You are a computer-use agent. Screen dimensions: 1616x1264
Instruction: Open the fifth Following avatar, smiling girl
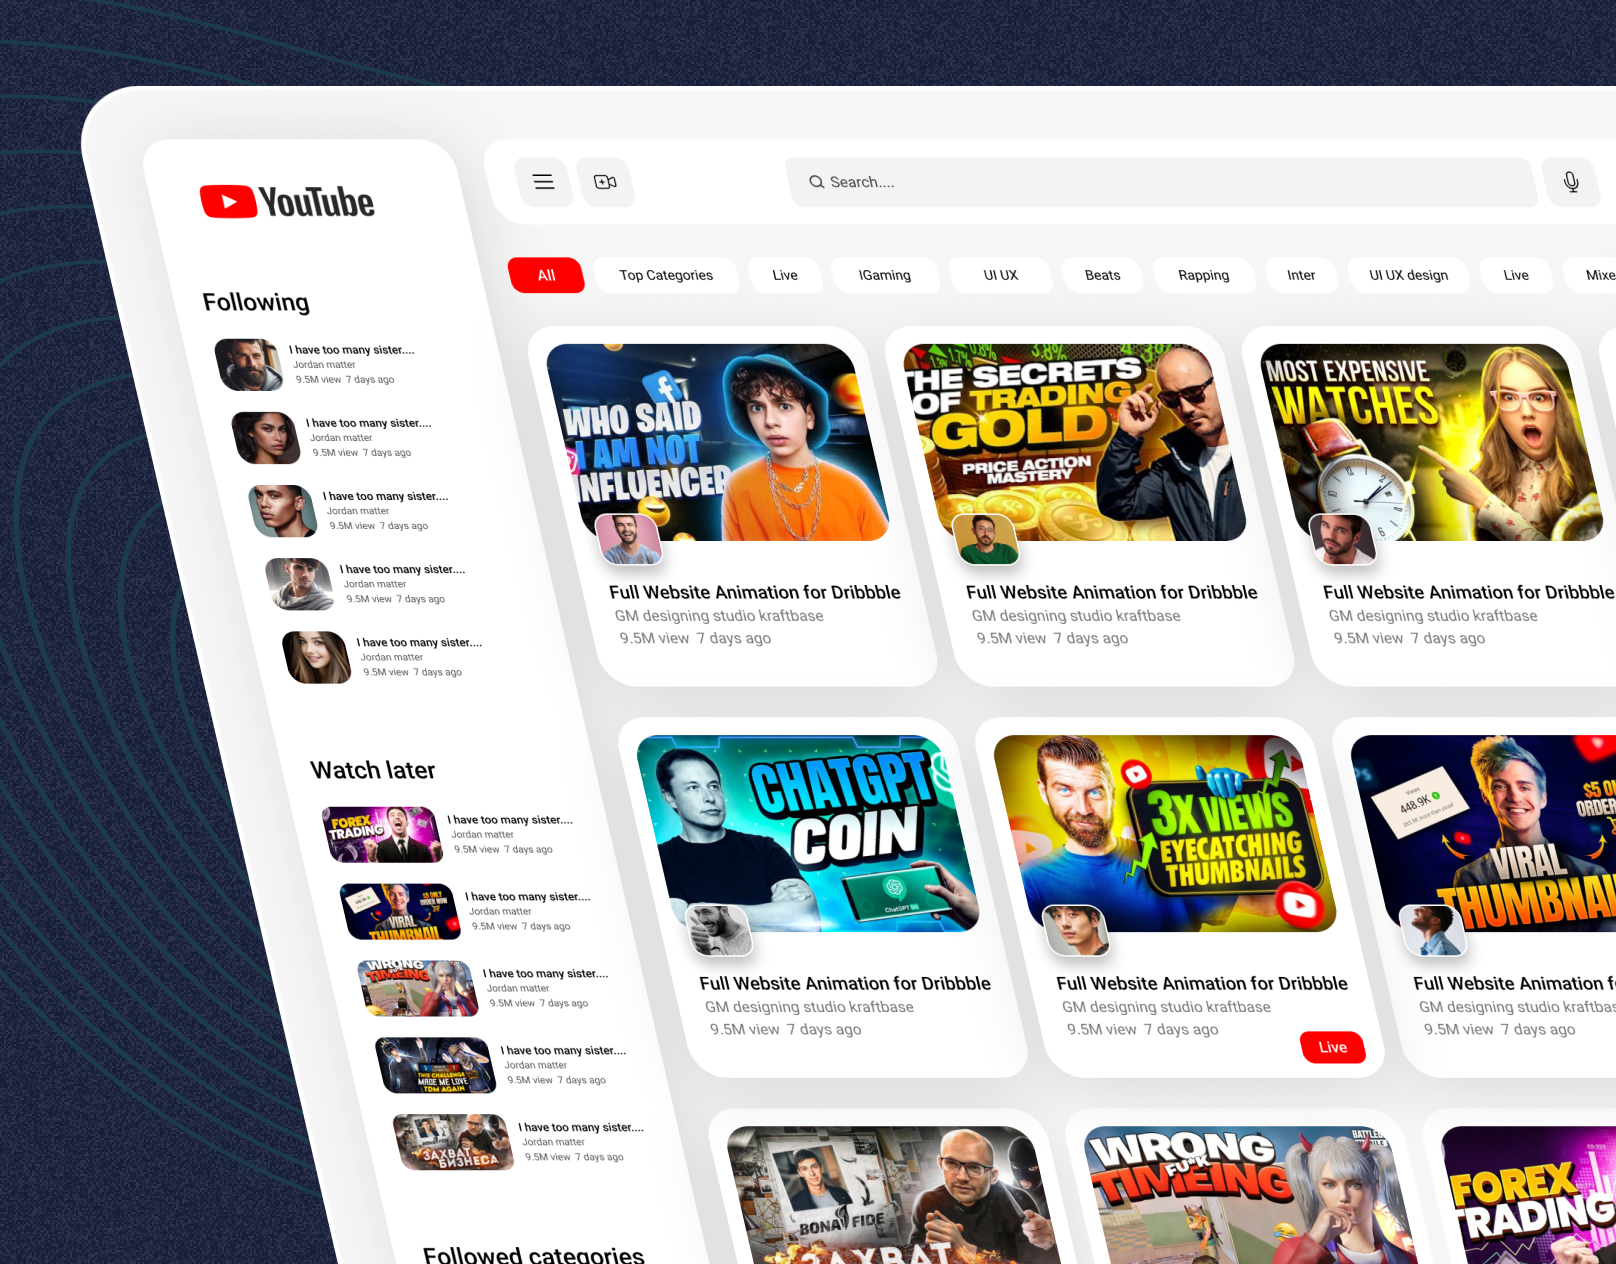pos(317,657)
